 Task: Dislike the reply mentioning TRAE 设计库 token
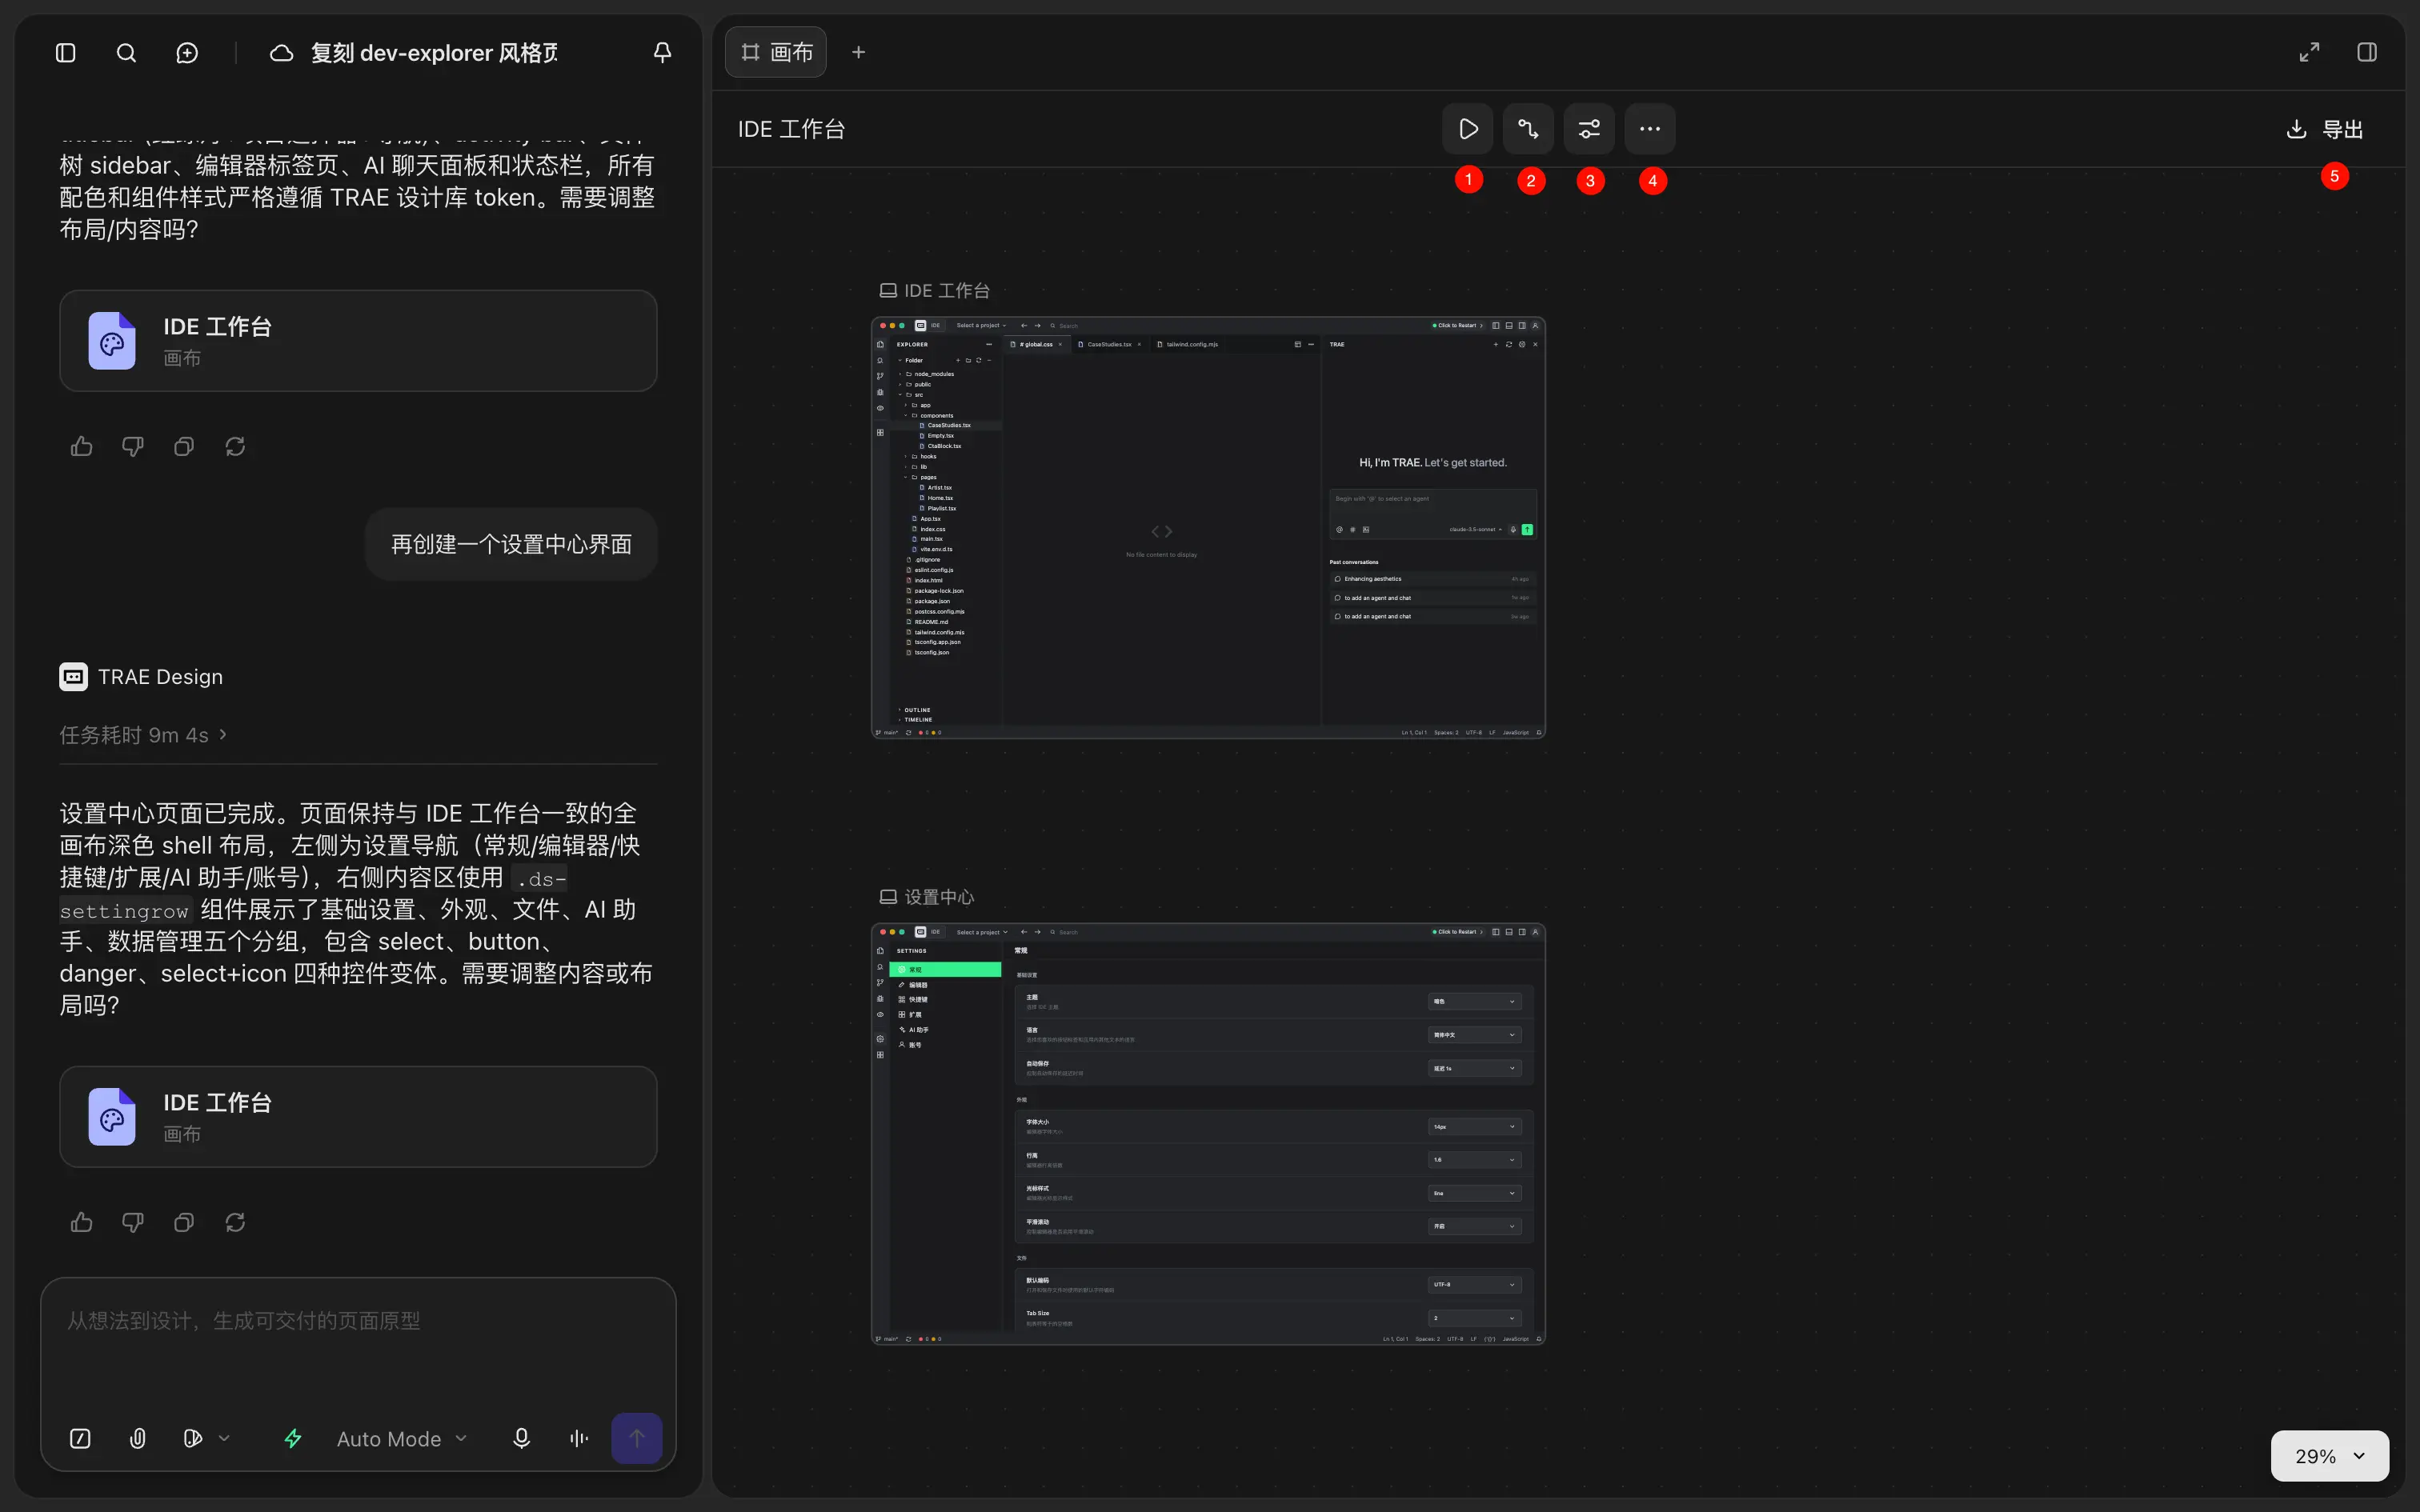(133, 446)
